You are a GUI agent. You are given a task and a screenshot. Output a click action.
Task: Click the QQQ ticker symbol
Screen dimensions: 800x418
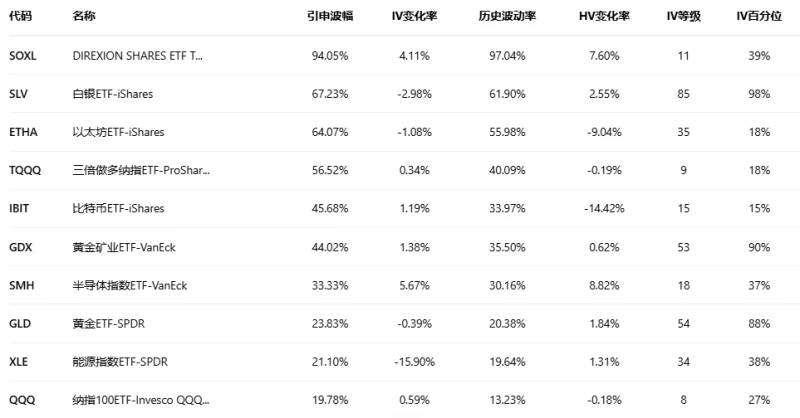coord(21,400)
